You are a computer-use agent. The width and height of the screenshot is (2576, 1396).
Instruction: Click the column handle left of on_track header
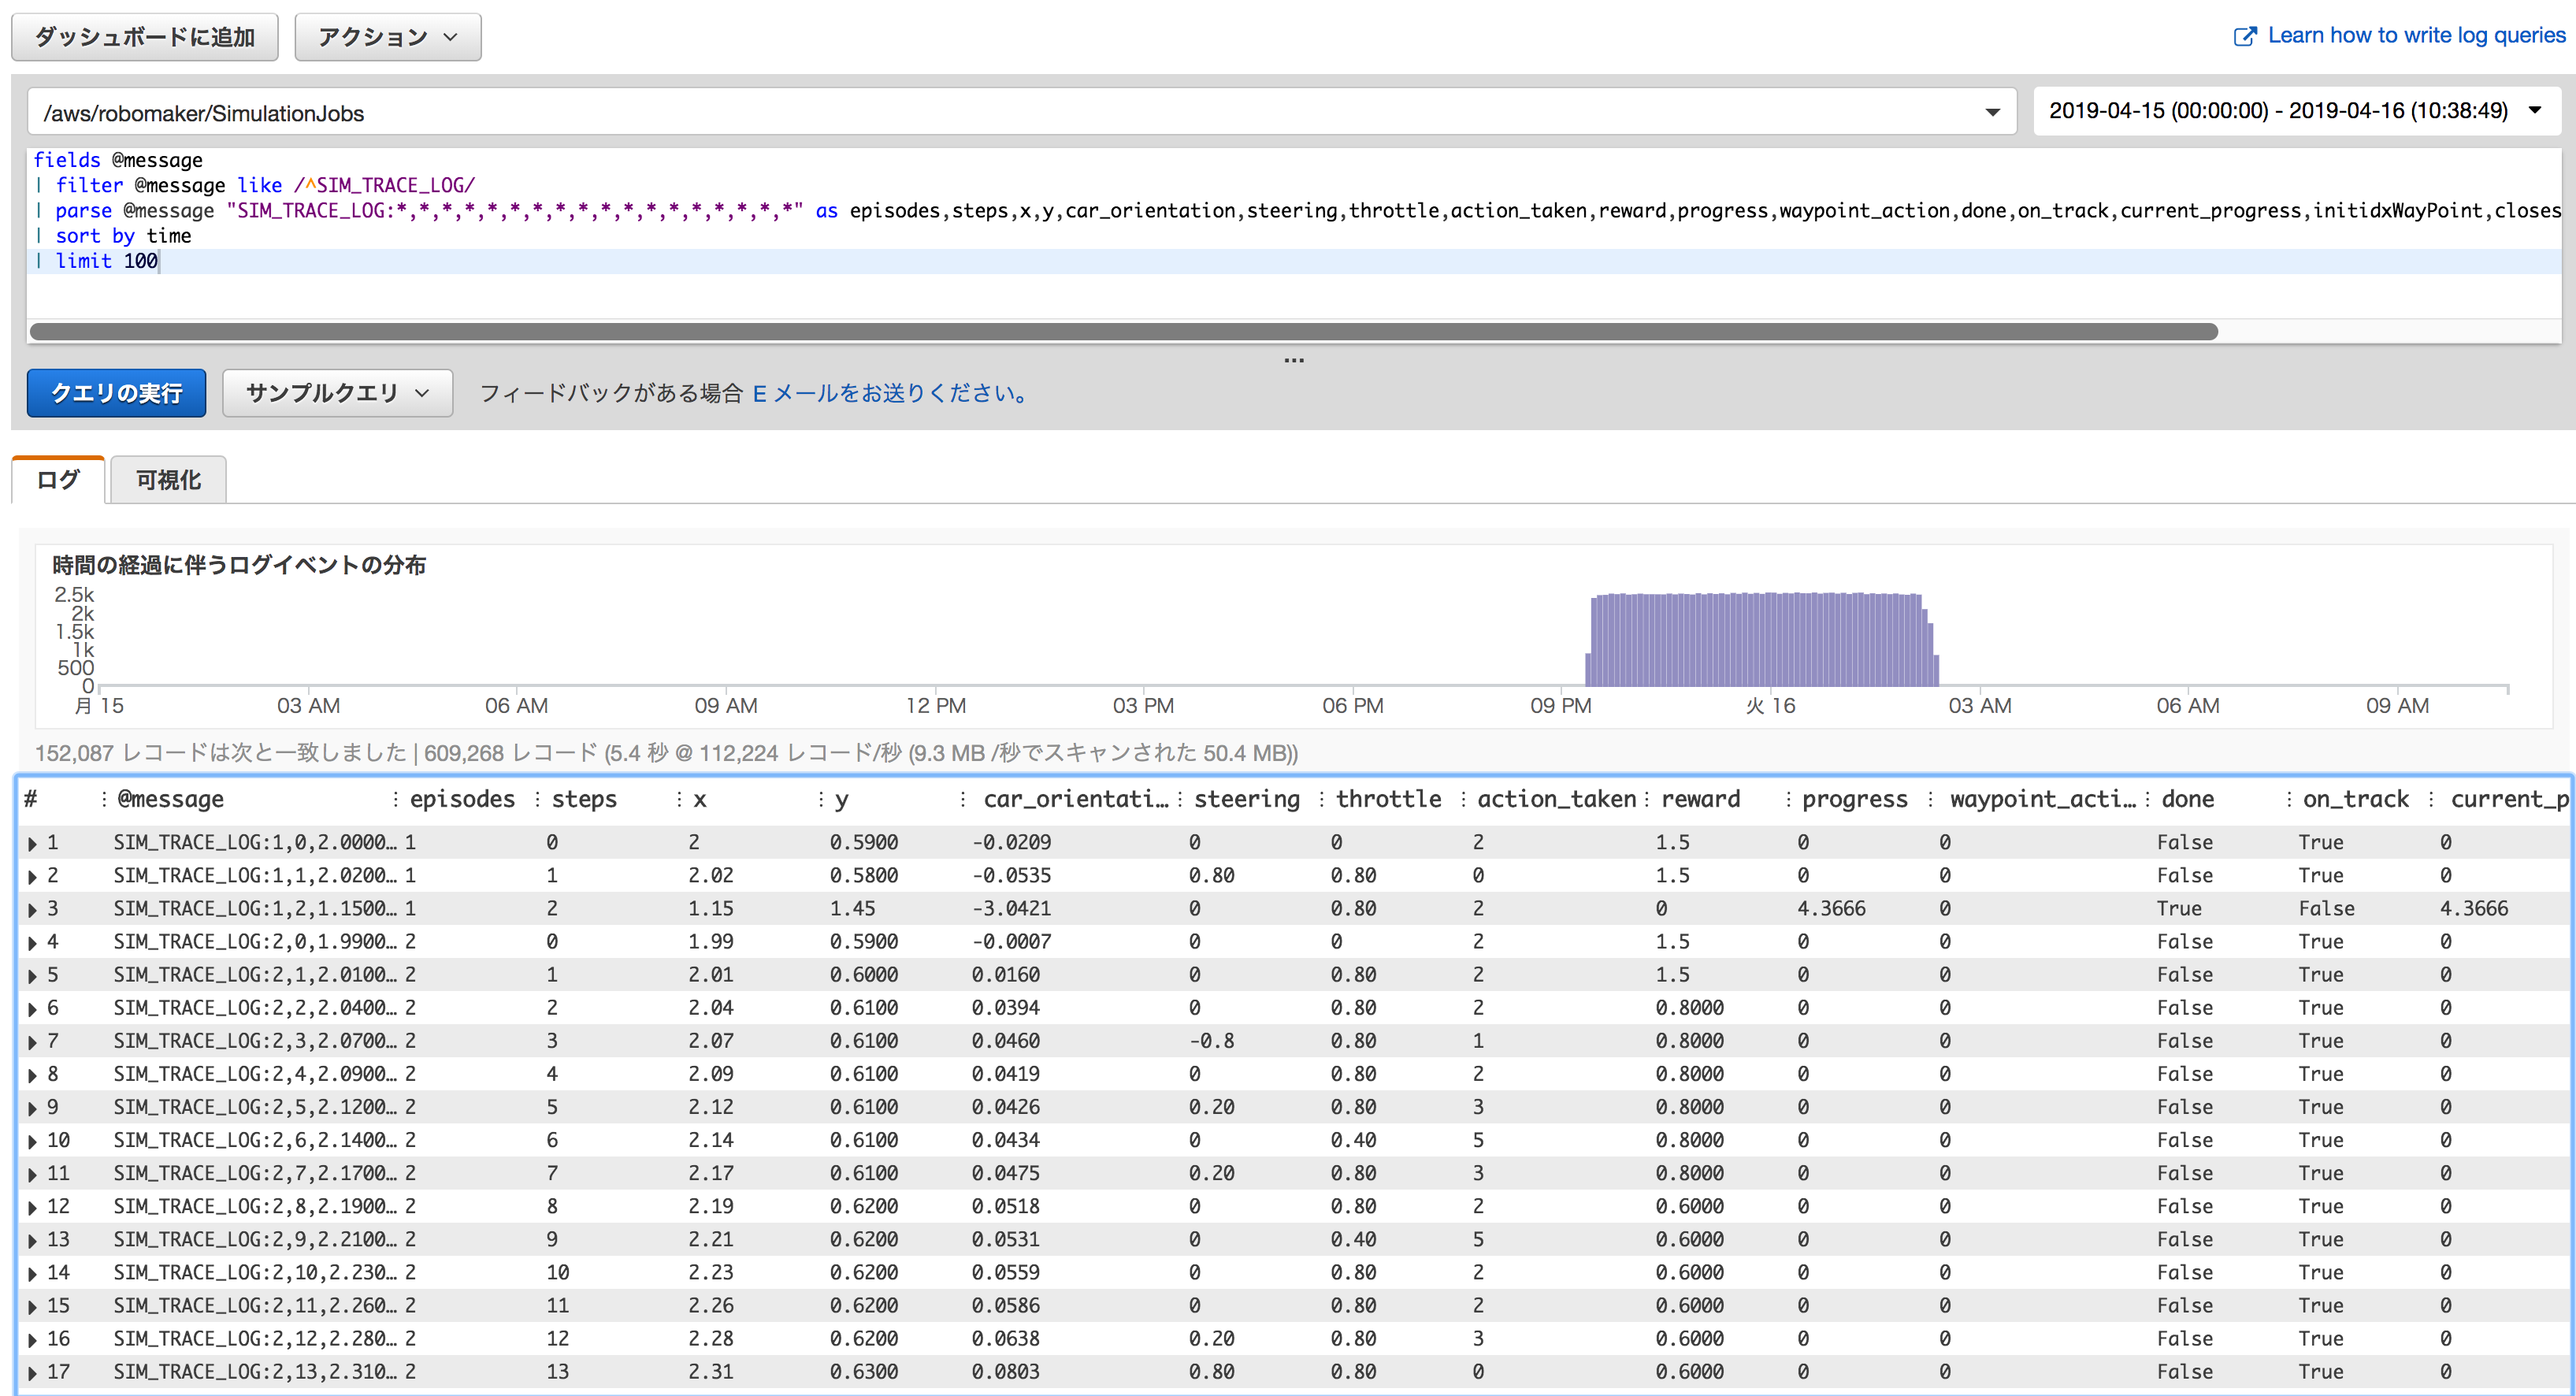(x=2289, y=799)
